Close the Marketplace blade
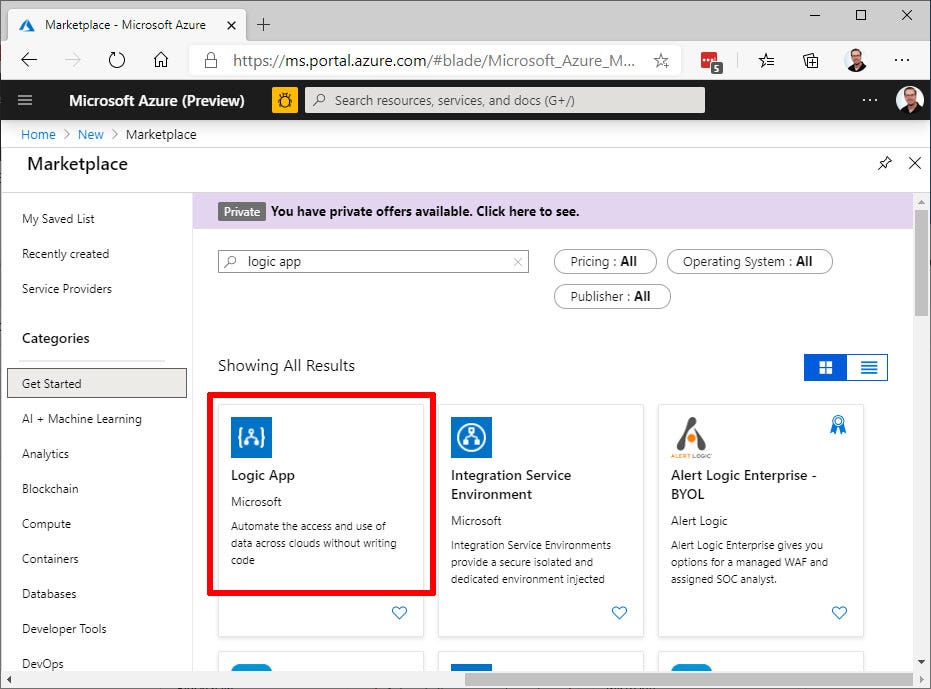 pos(915,163)
